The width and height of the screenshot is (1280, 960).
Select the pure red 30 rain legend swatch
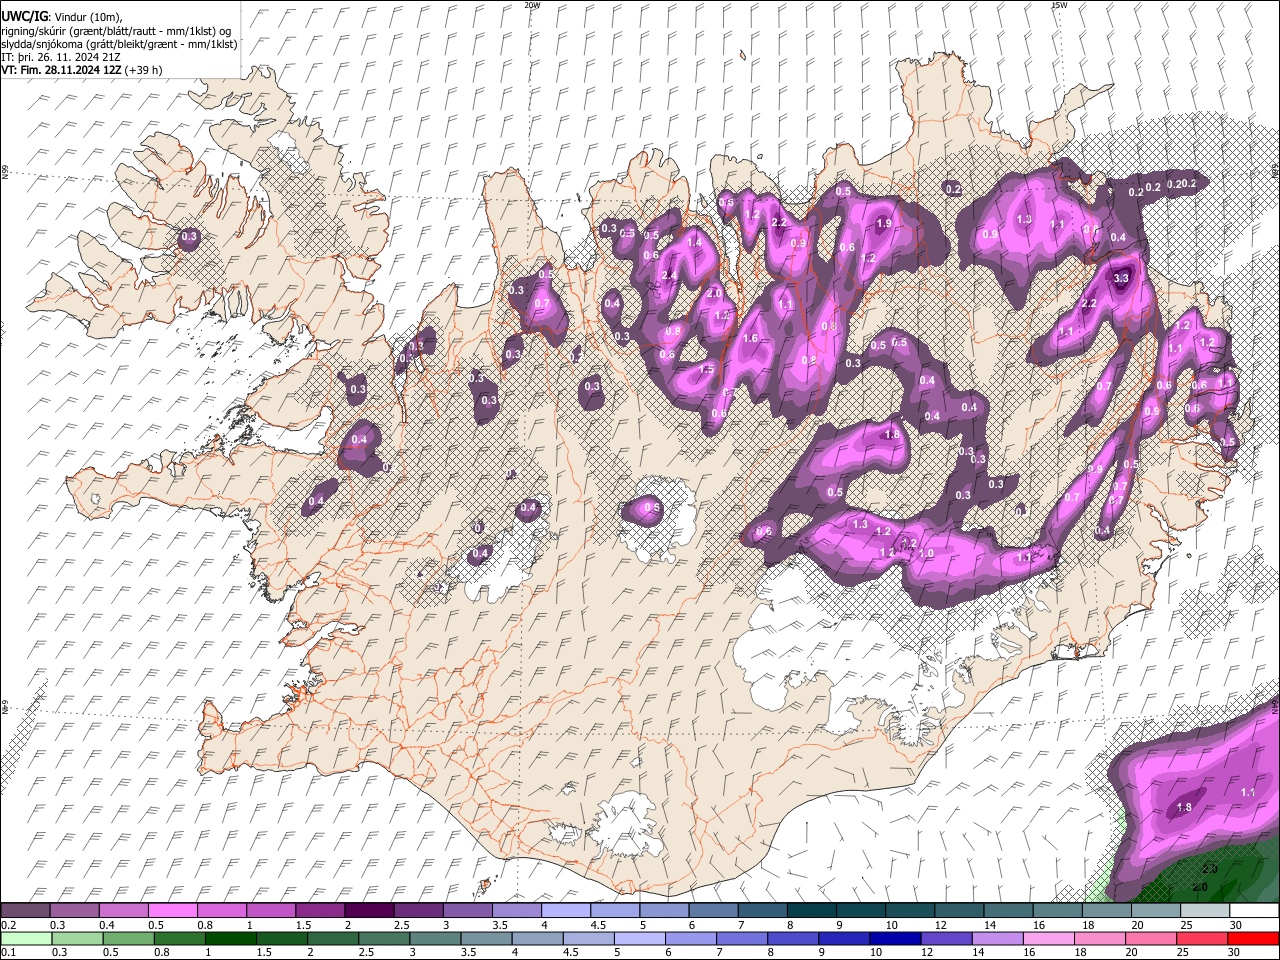(1254, 938)
